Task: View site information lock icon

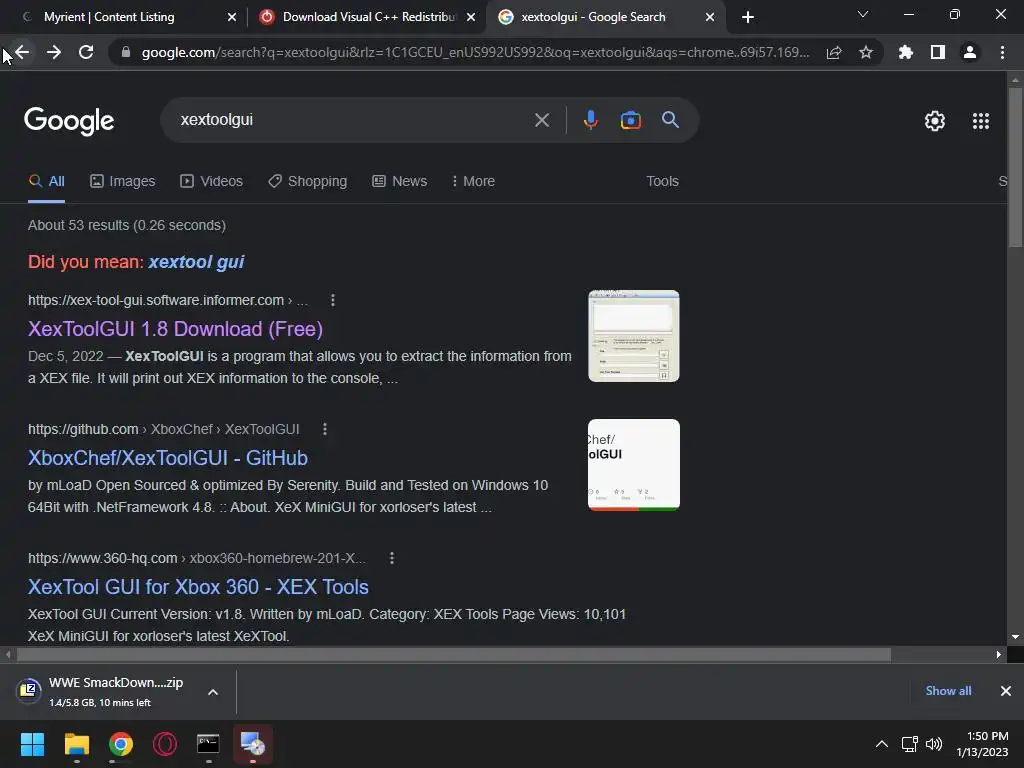Action: 126,52
